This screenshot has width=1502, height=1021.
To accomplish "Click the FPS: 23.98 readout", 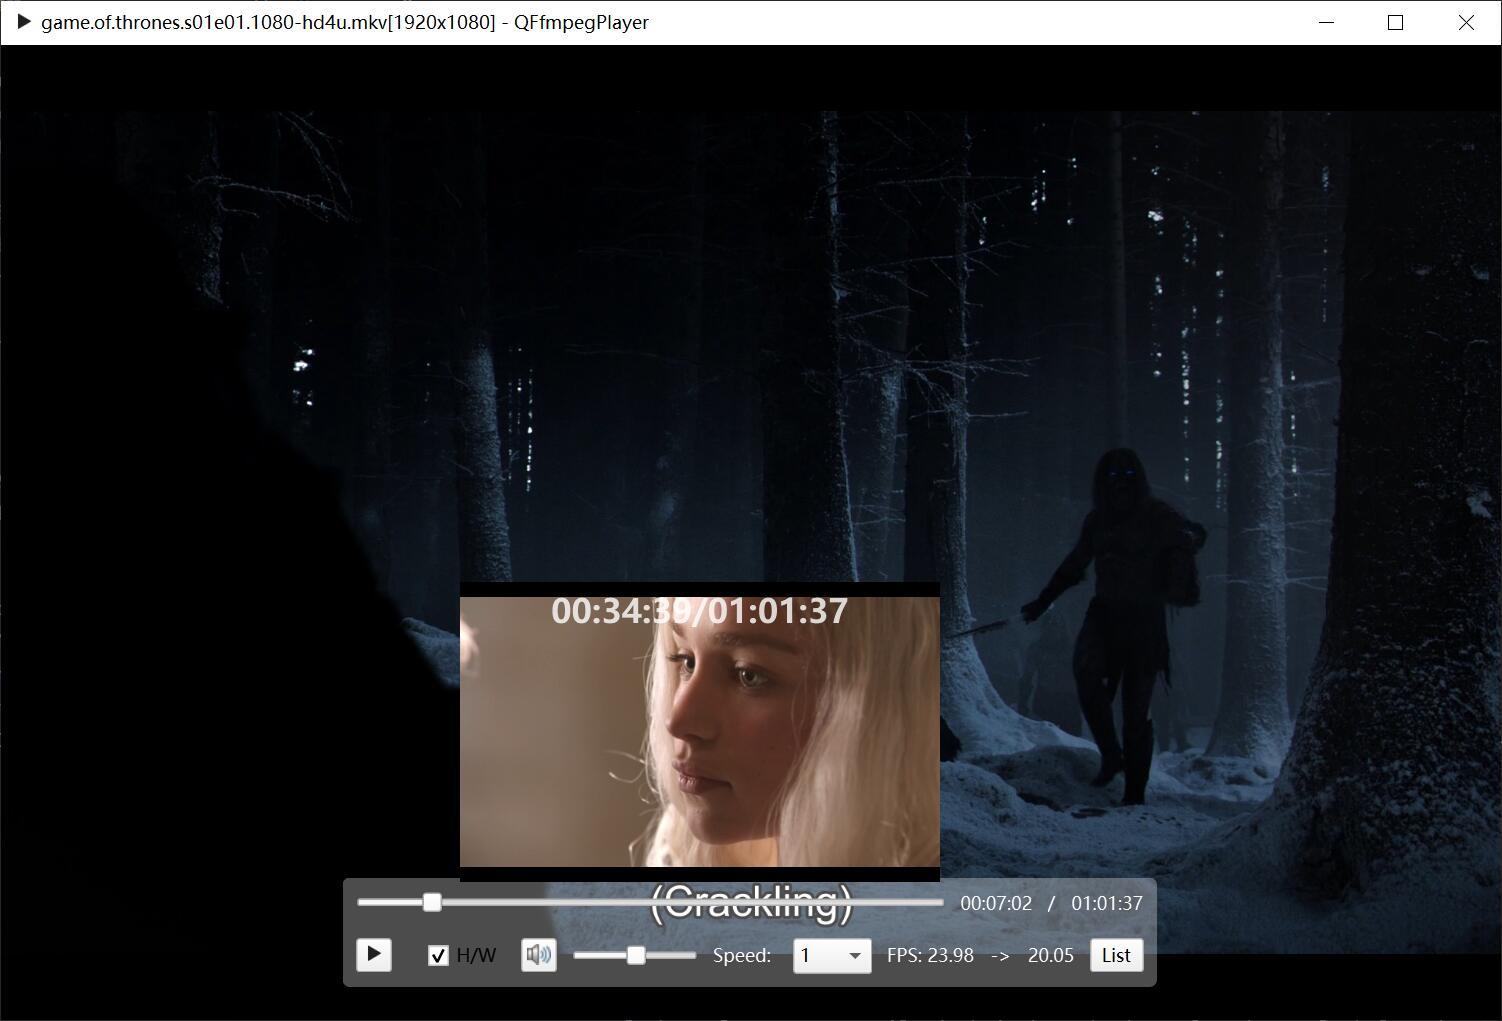I will click(x=930, y=955).
